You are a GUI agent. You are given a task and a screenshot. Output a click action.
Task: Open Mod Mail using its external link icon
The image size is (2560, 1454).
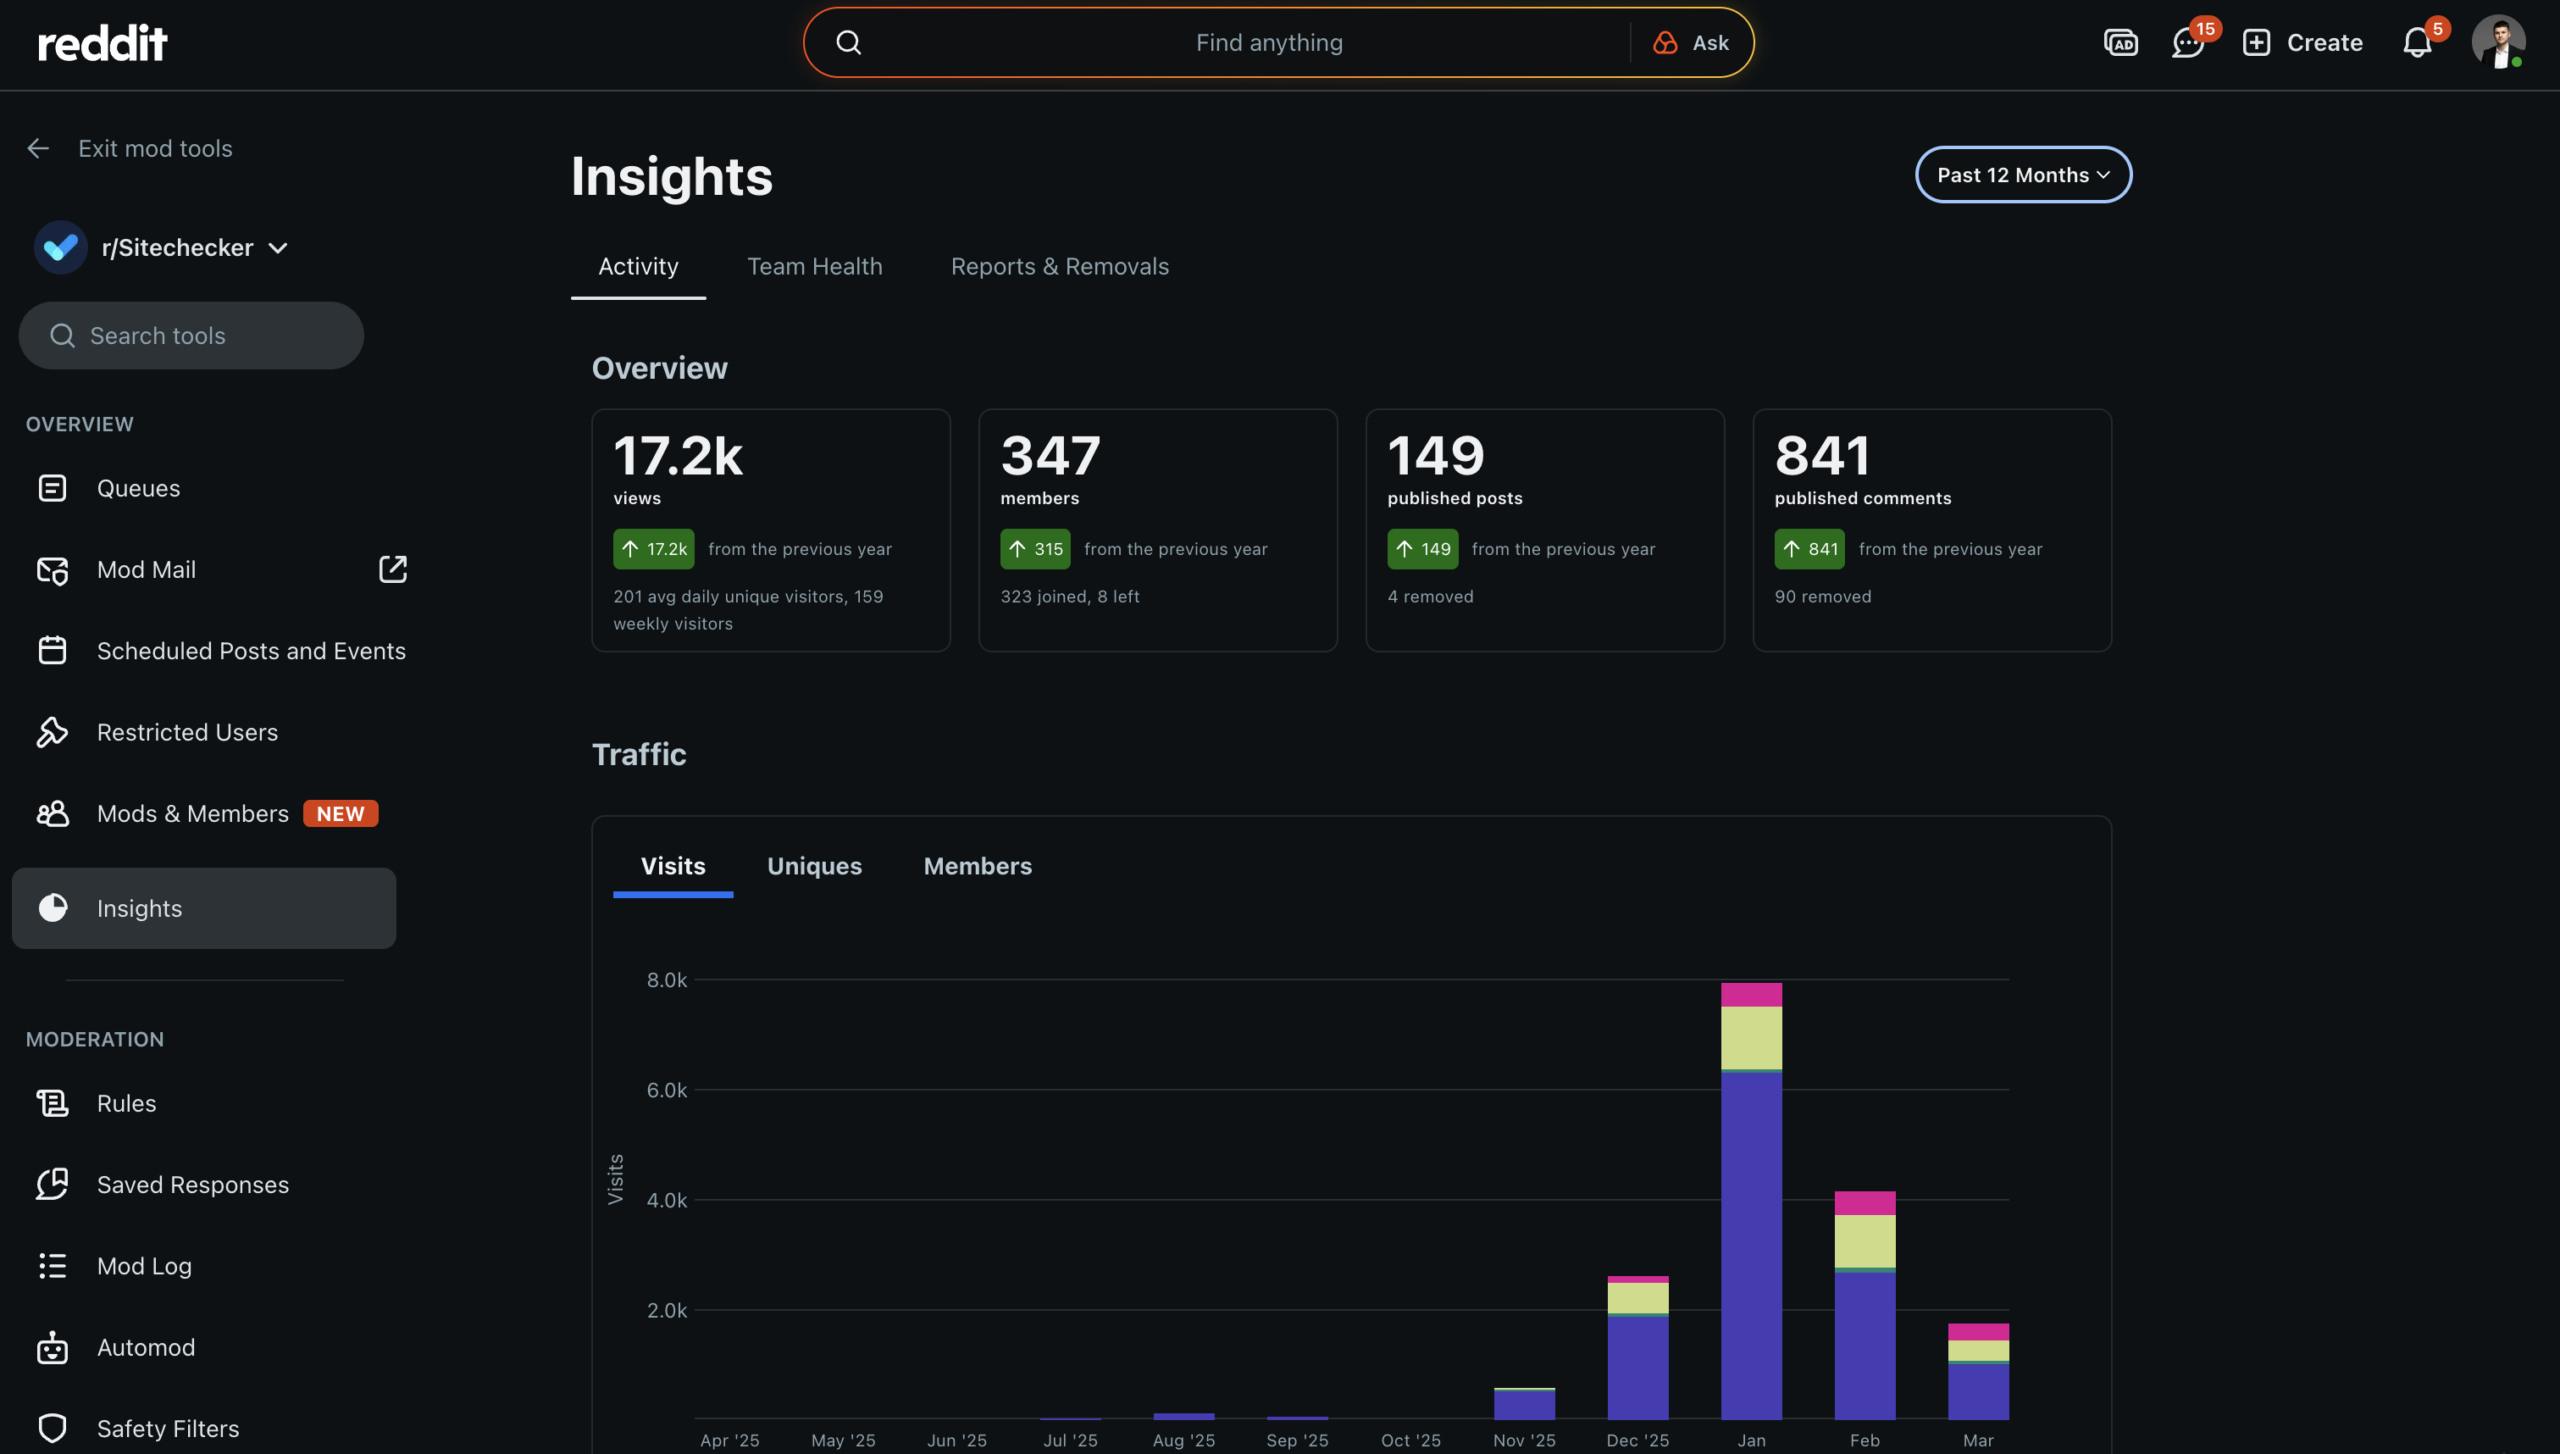coord(393,569)
